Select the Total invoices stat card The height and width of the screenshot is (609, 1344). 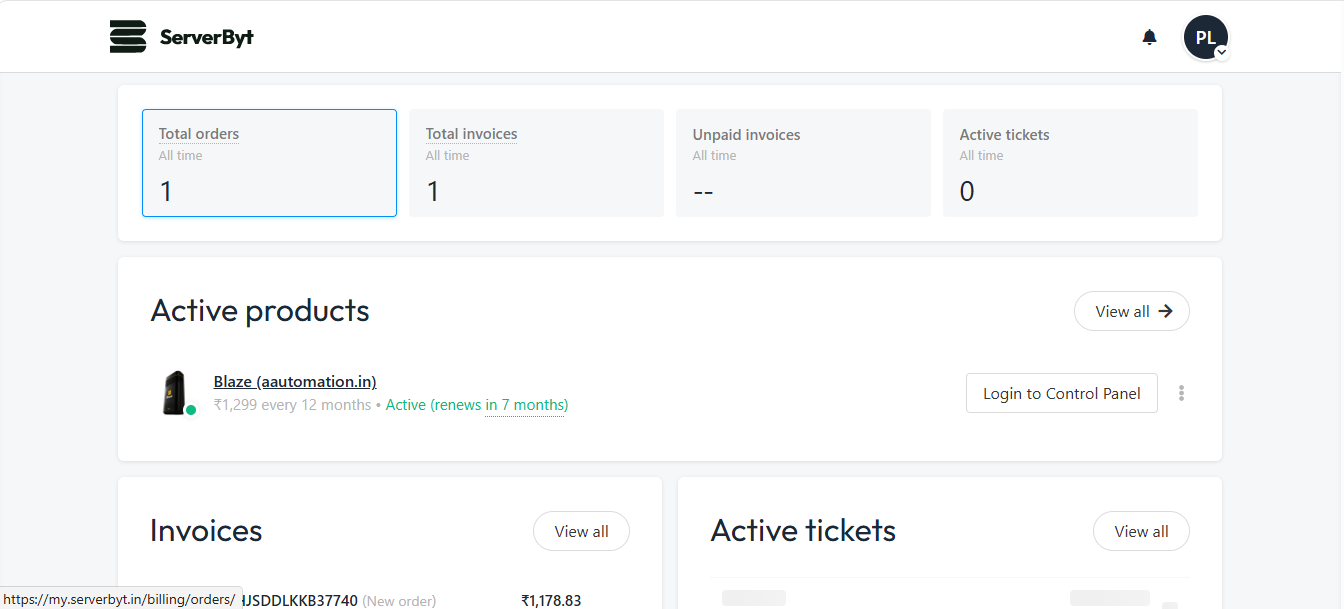pyautogui.click(x=536, y=163)
